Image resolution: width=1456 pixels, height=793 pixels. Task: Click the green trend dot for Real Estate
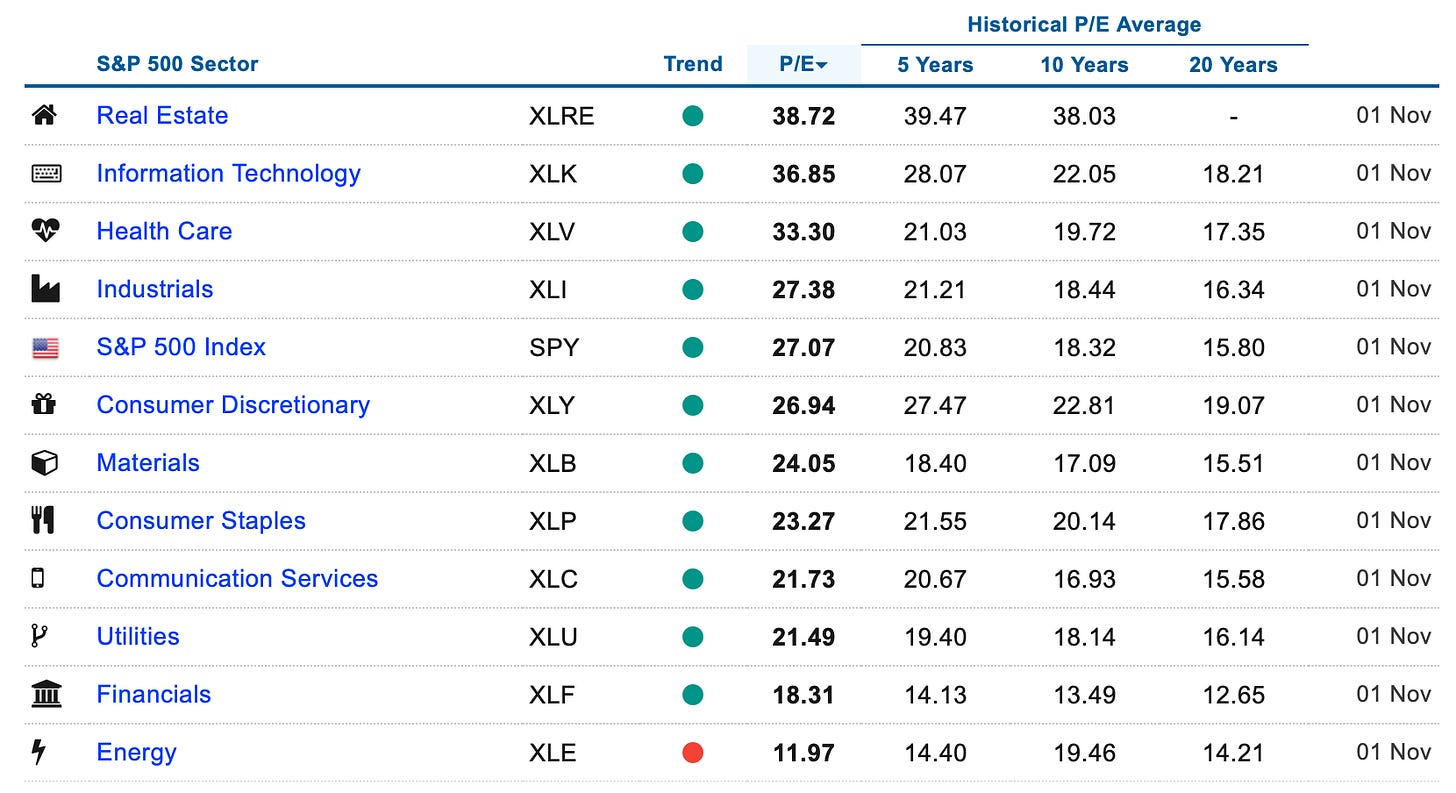693,116
